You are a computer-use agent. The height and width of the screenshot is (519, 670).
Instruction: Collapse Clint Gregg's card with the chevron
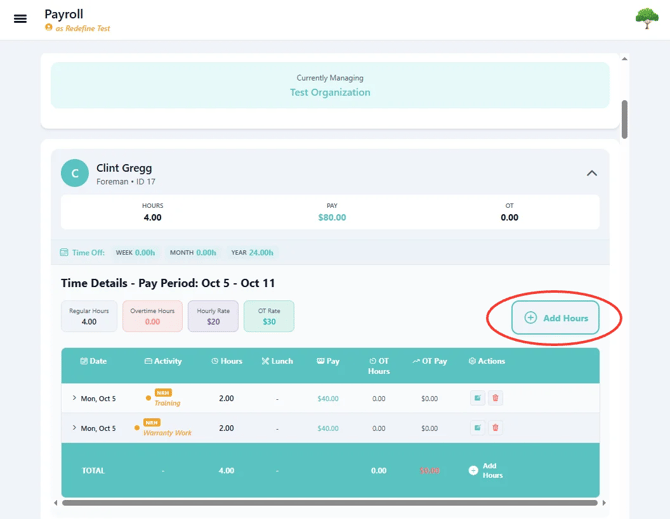(592, 173)
